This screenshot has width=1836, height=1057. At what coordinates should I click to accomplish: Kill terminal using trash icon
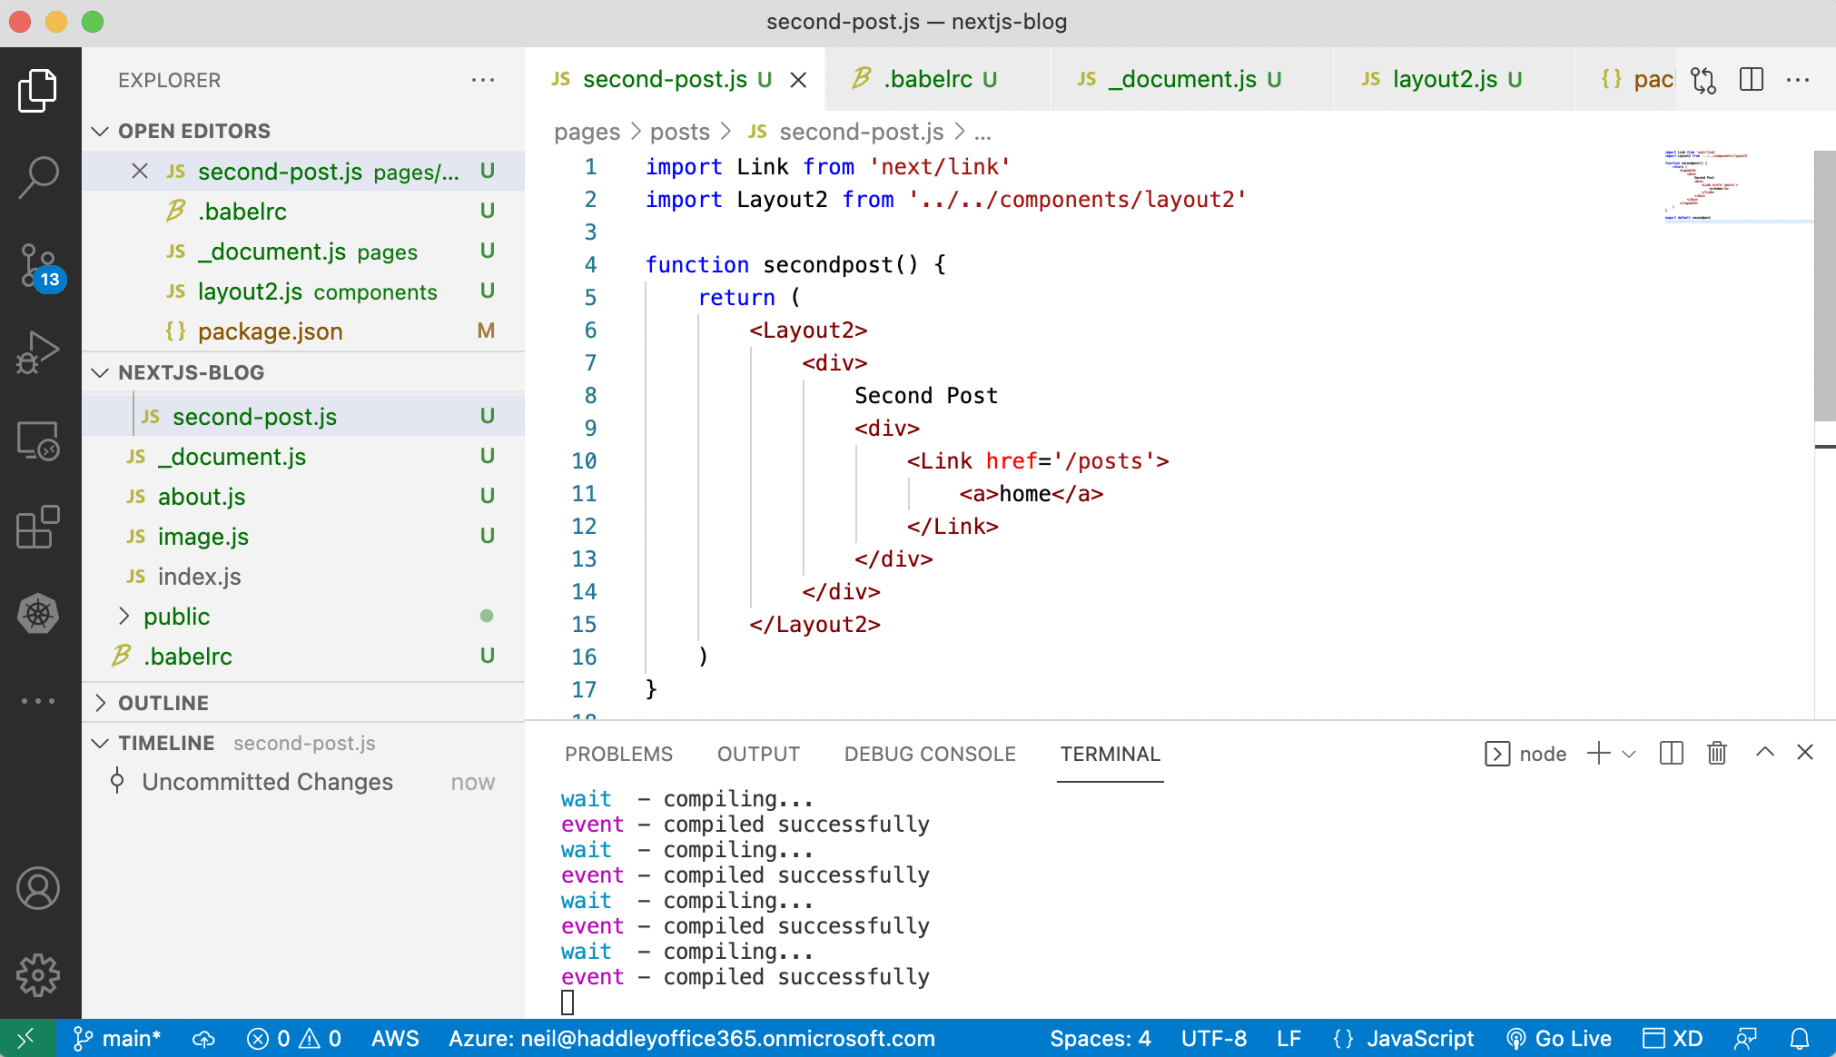(1717, 753)
